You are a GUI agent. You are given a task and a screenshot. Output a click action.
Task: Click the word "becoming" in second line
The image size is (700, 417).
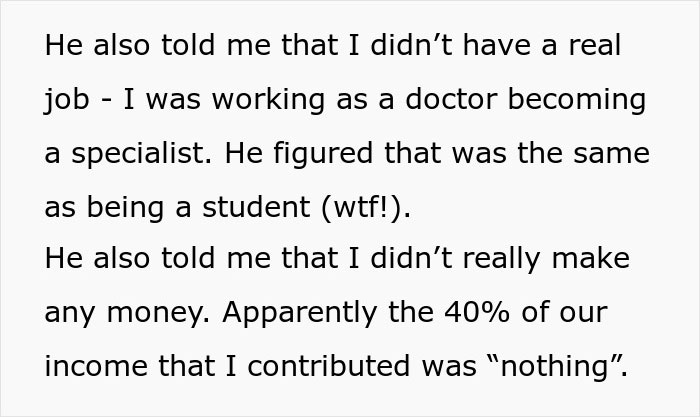point(576,100)
